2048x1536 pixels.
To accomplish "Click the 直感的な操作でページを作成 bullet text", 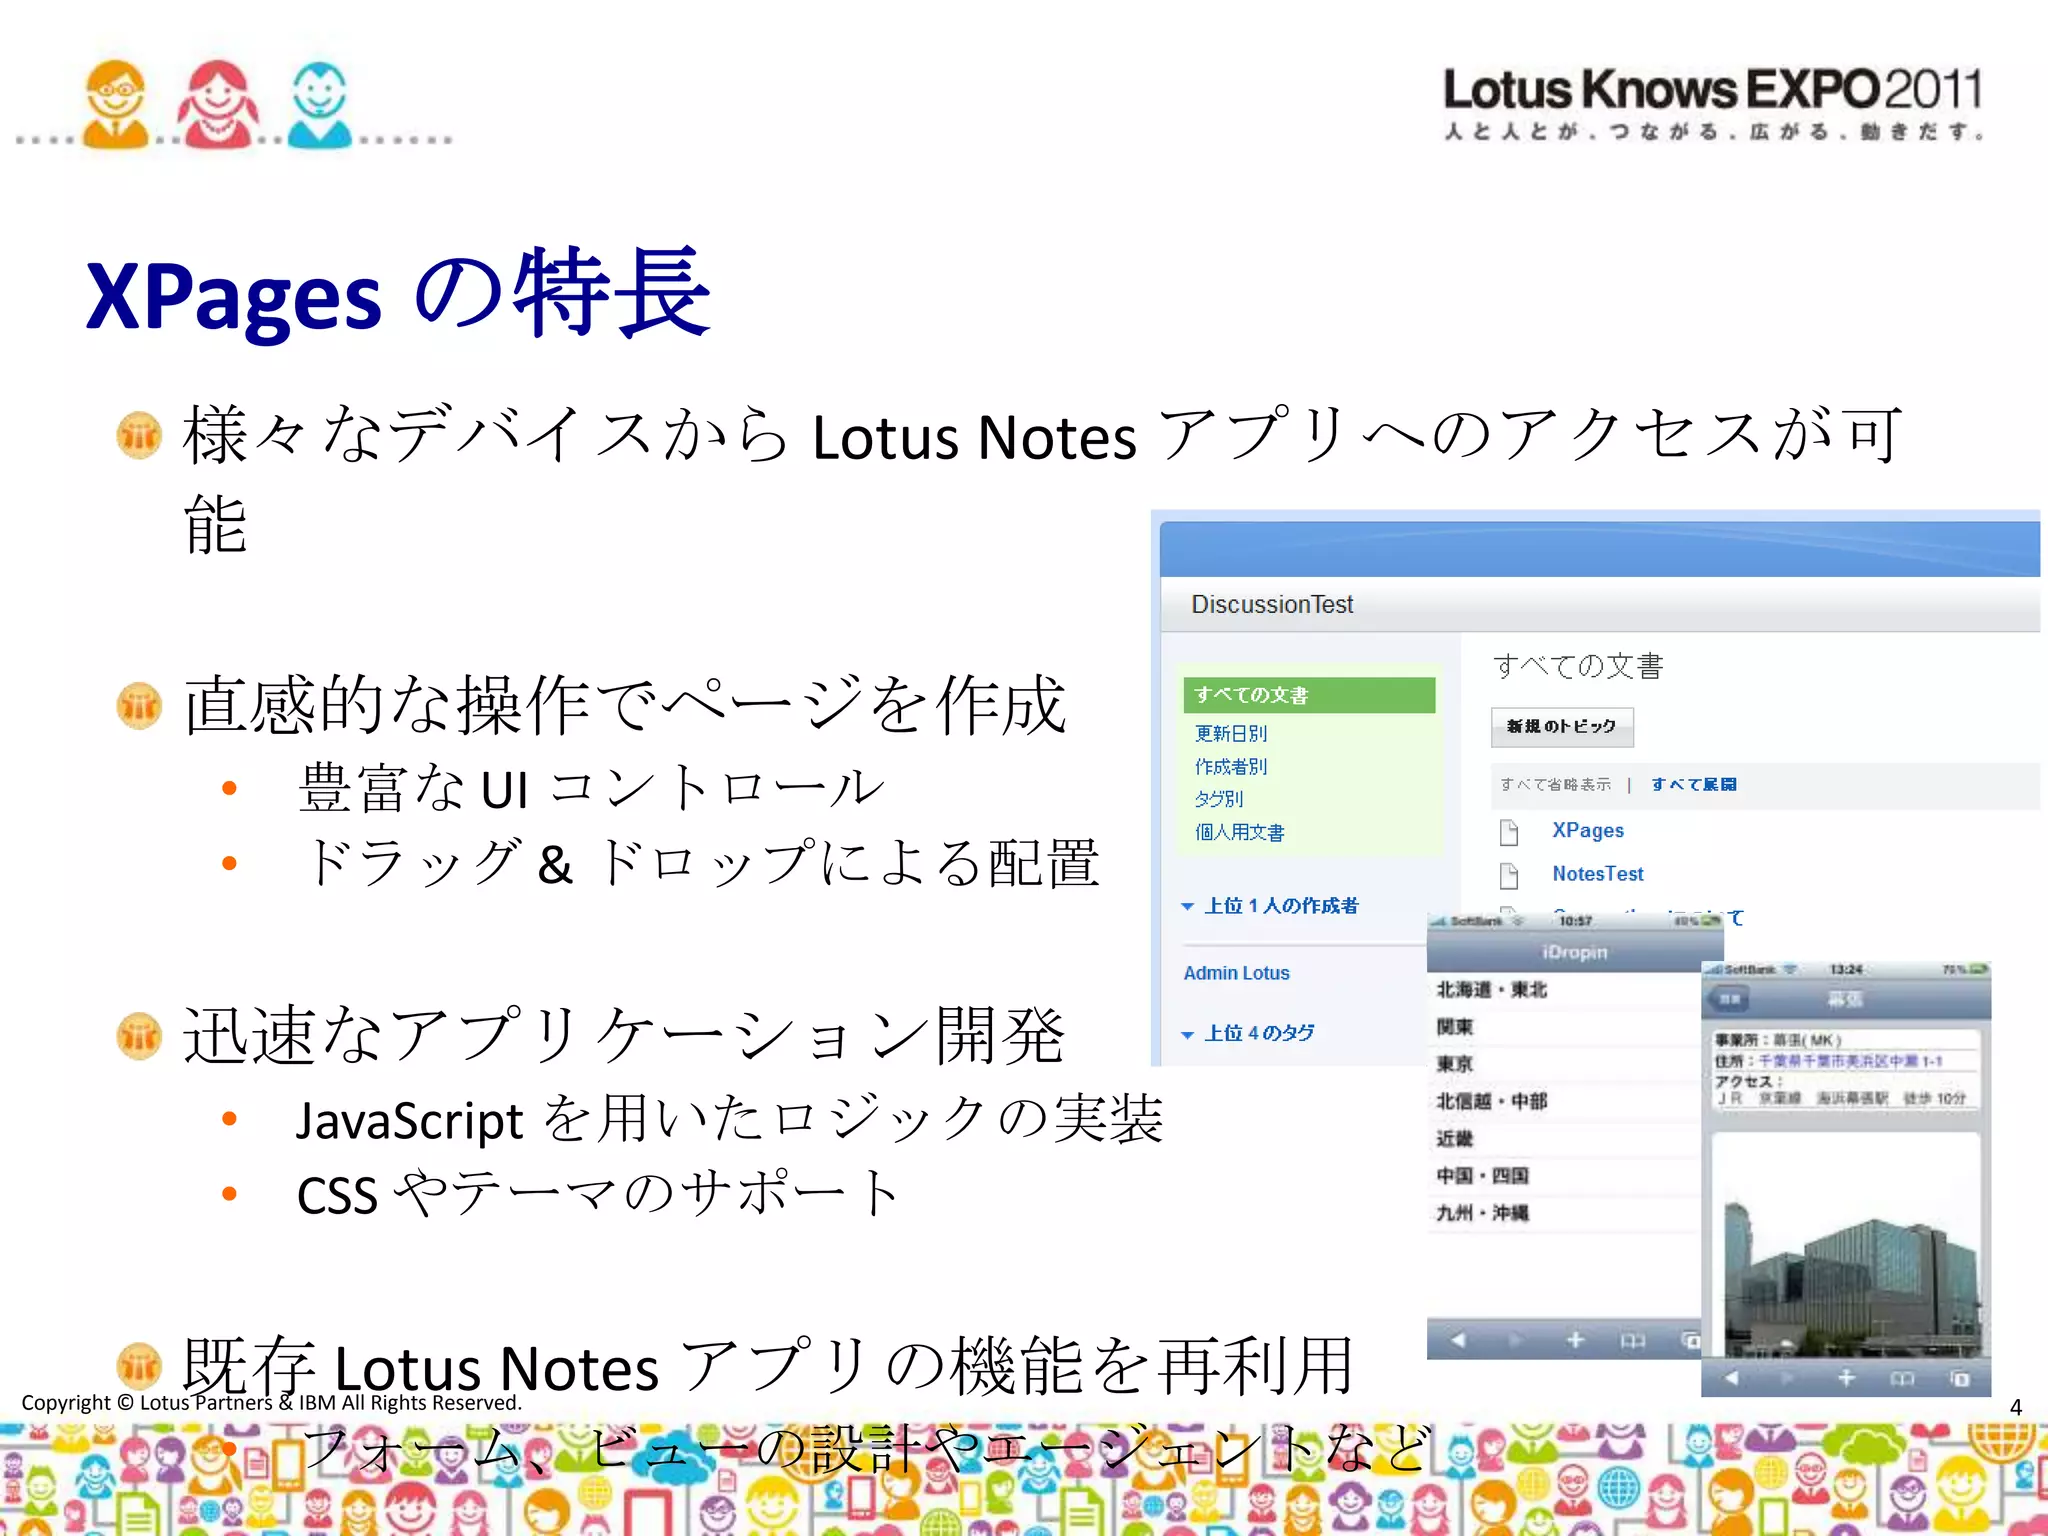I will click(626, 704).
